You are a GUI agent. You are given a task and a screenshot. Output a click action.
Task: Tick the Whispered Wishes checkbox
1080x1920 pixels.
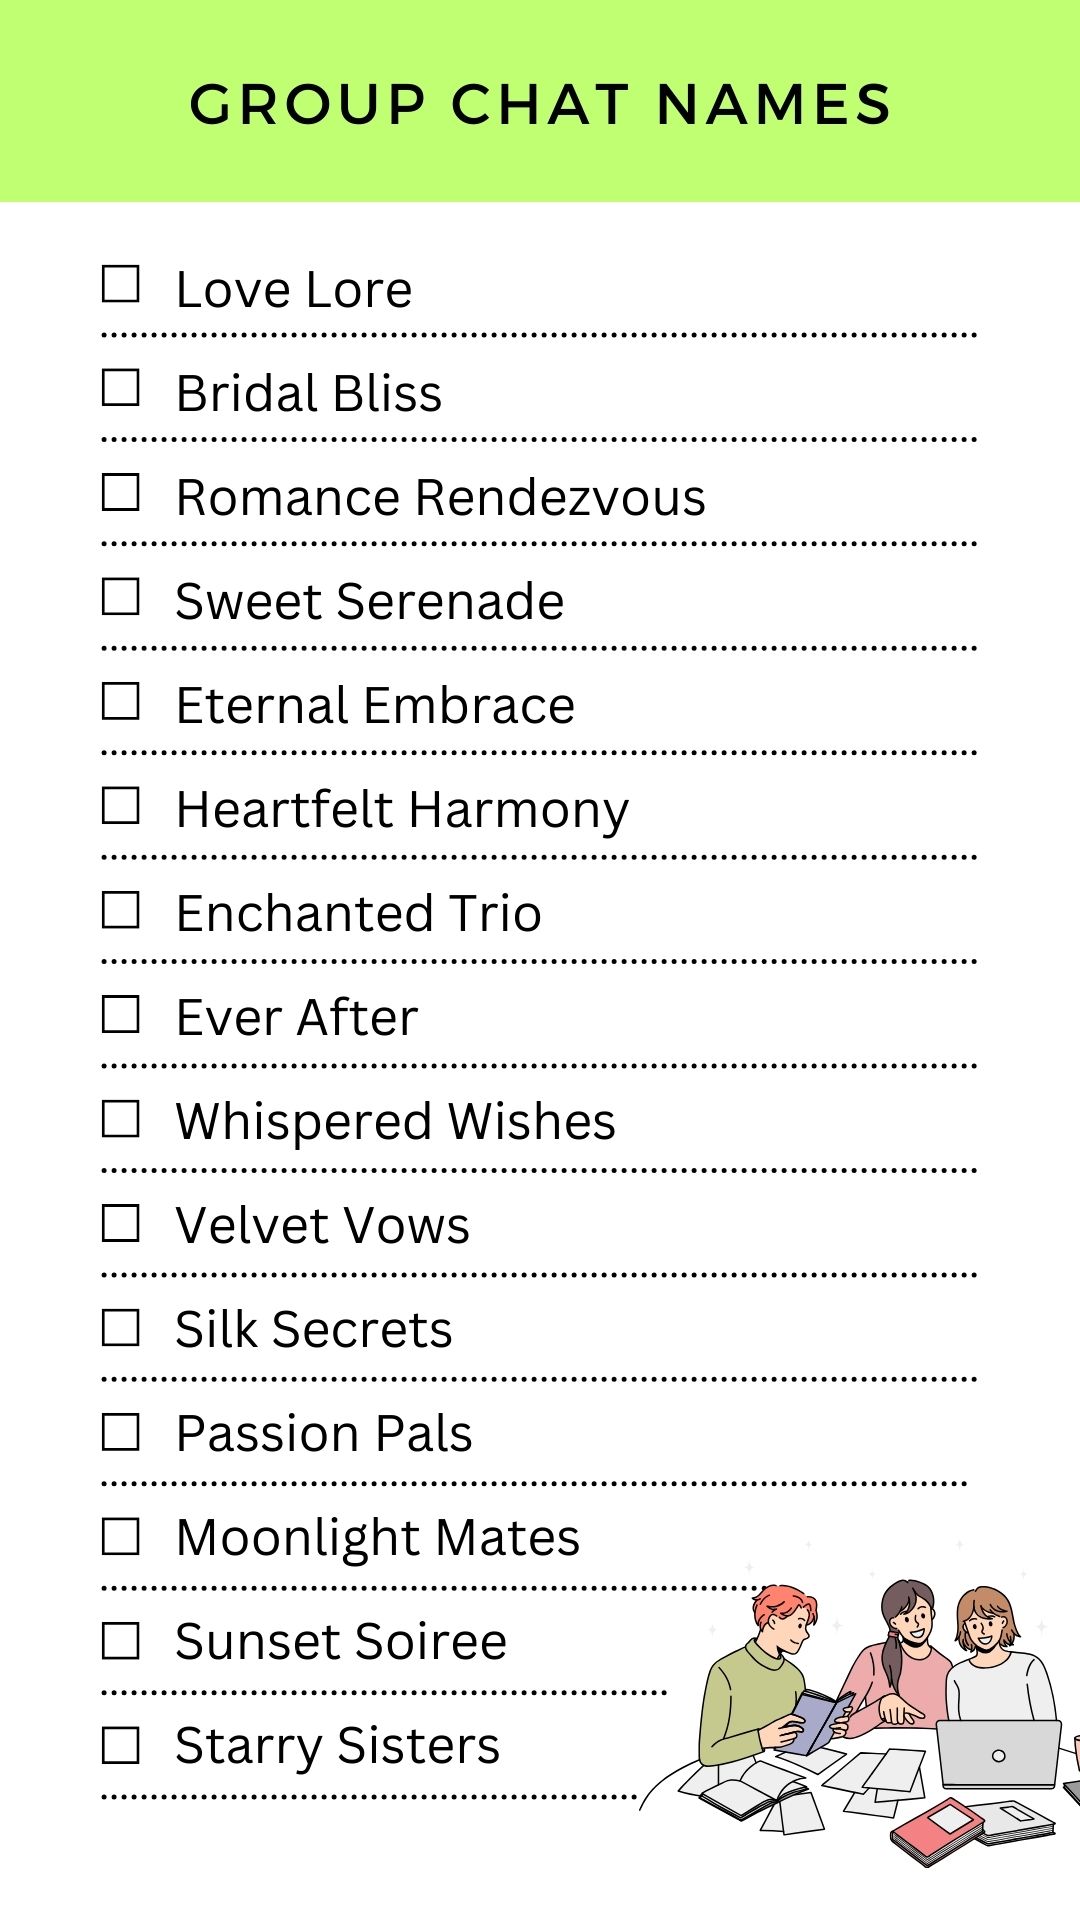[x=121, y=1119]
